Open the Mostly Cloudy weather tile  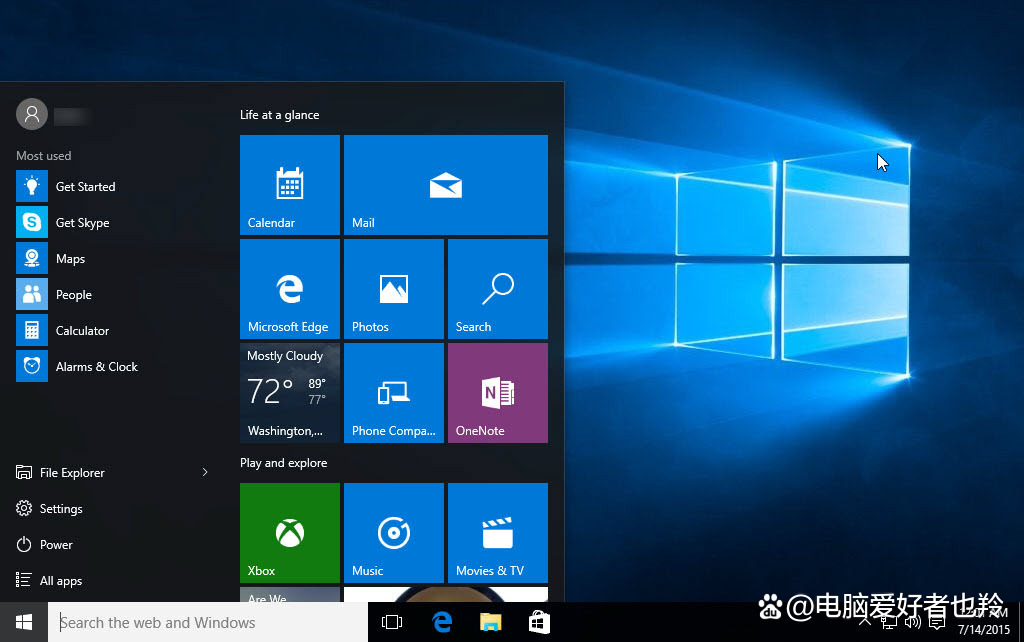point(290,393)
